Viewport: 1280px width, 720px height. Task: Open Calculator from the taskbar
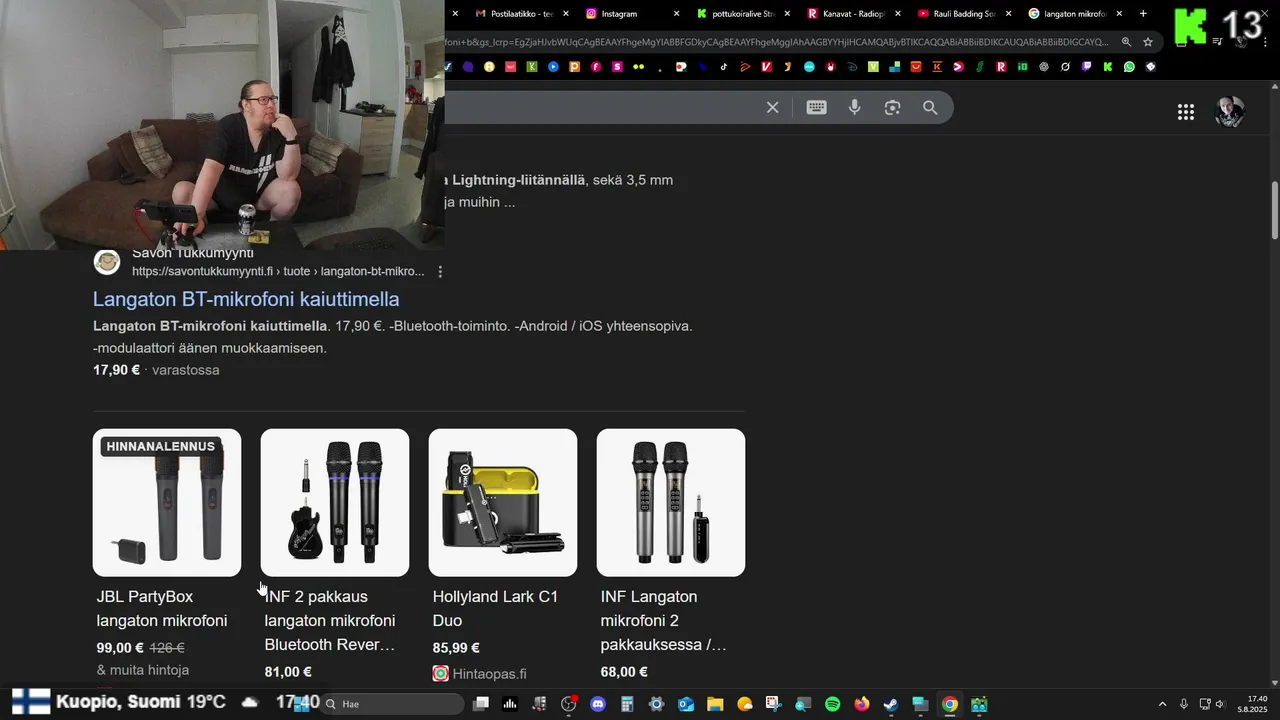pos(627,704)
